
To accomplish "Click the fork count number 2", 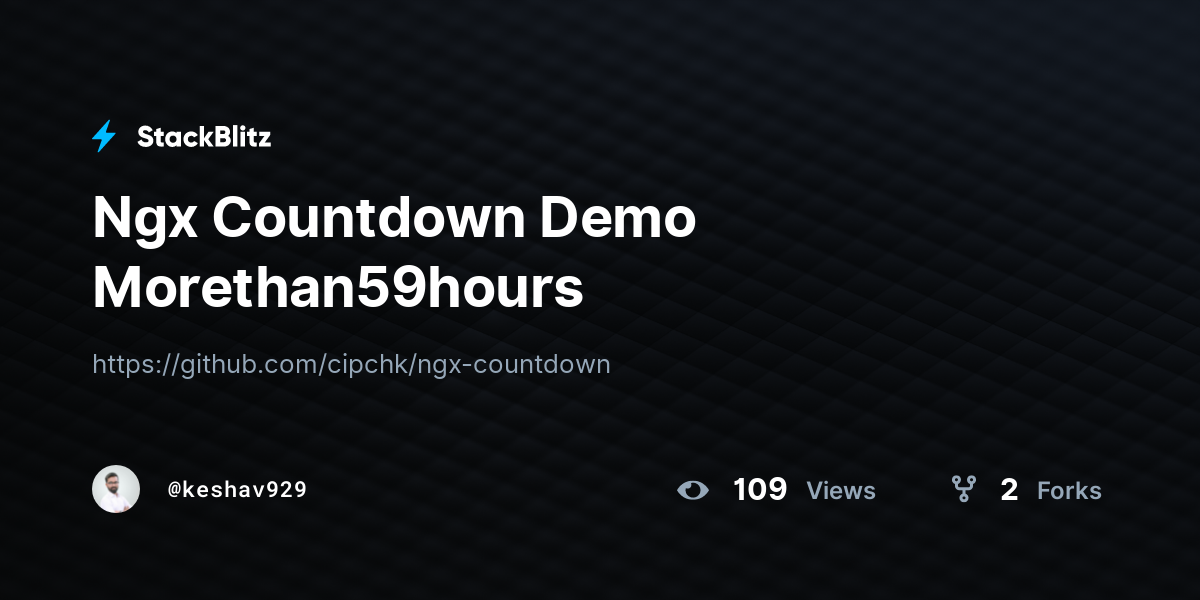I will pos(1009,490).
